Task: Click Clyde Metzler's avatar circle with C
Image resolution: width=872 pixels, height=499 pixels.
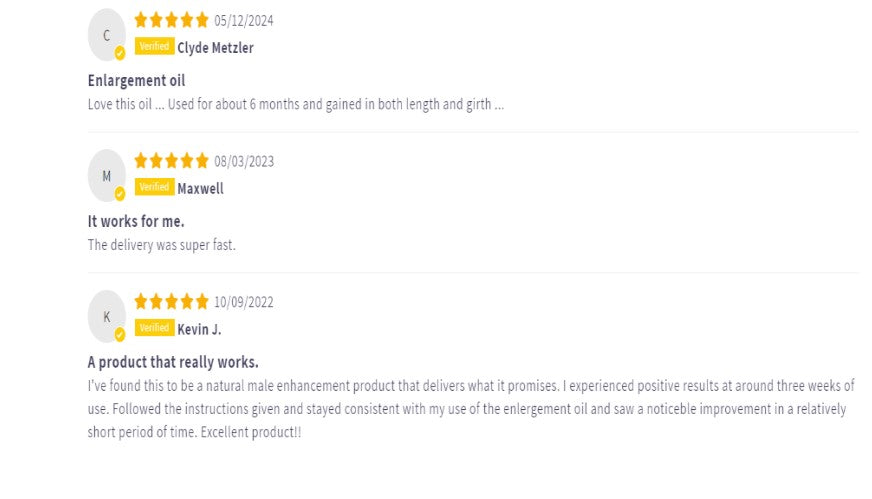Action: click(106, 35)
